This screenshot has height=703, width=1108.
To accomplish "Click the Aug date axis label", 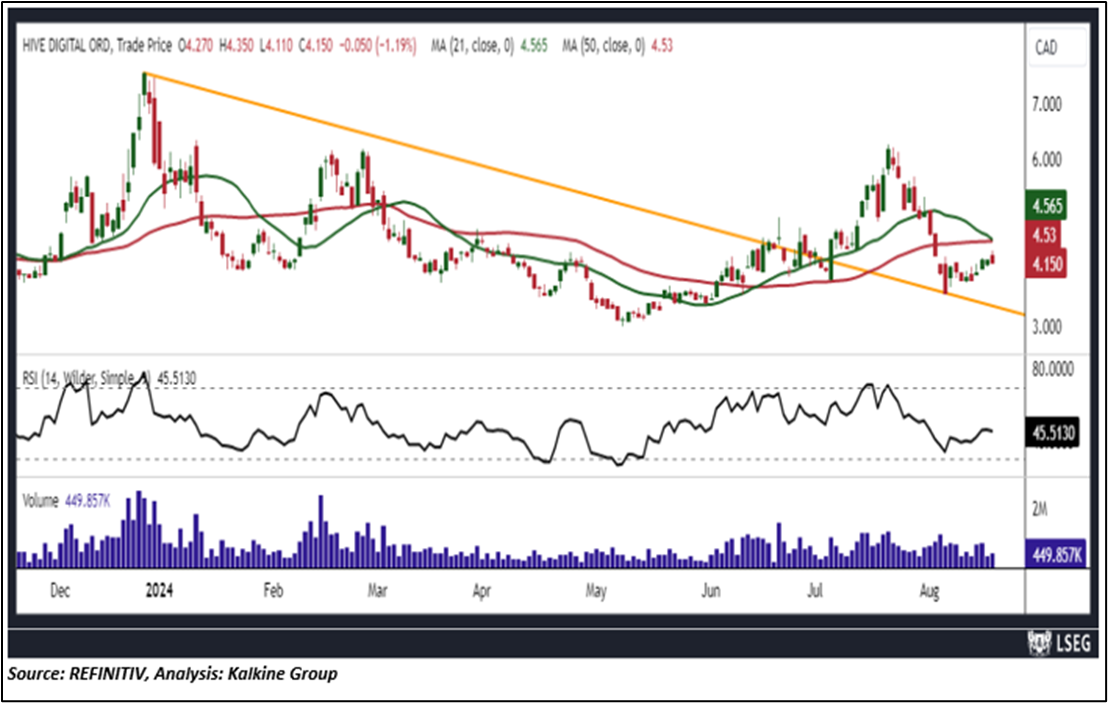I will [x=929, y=590].
